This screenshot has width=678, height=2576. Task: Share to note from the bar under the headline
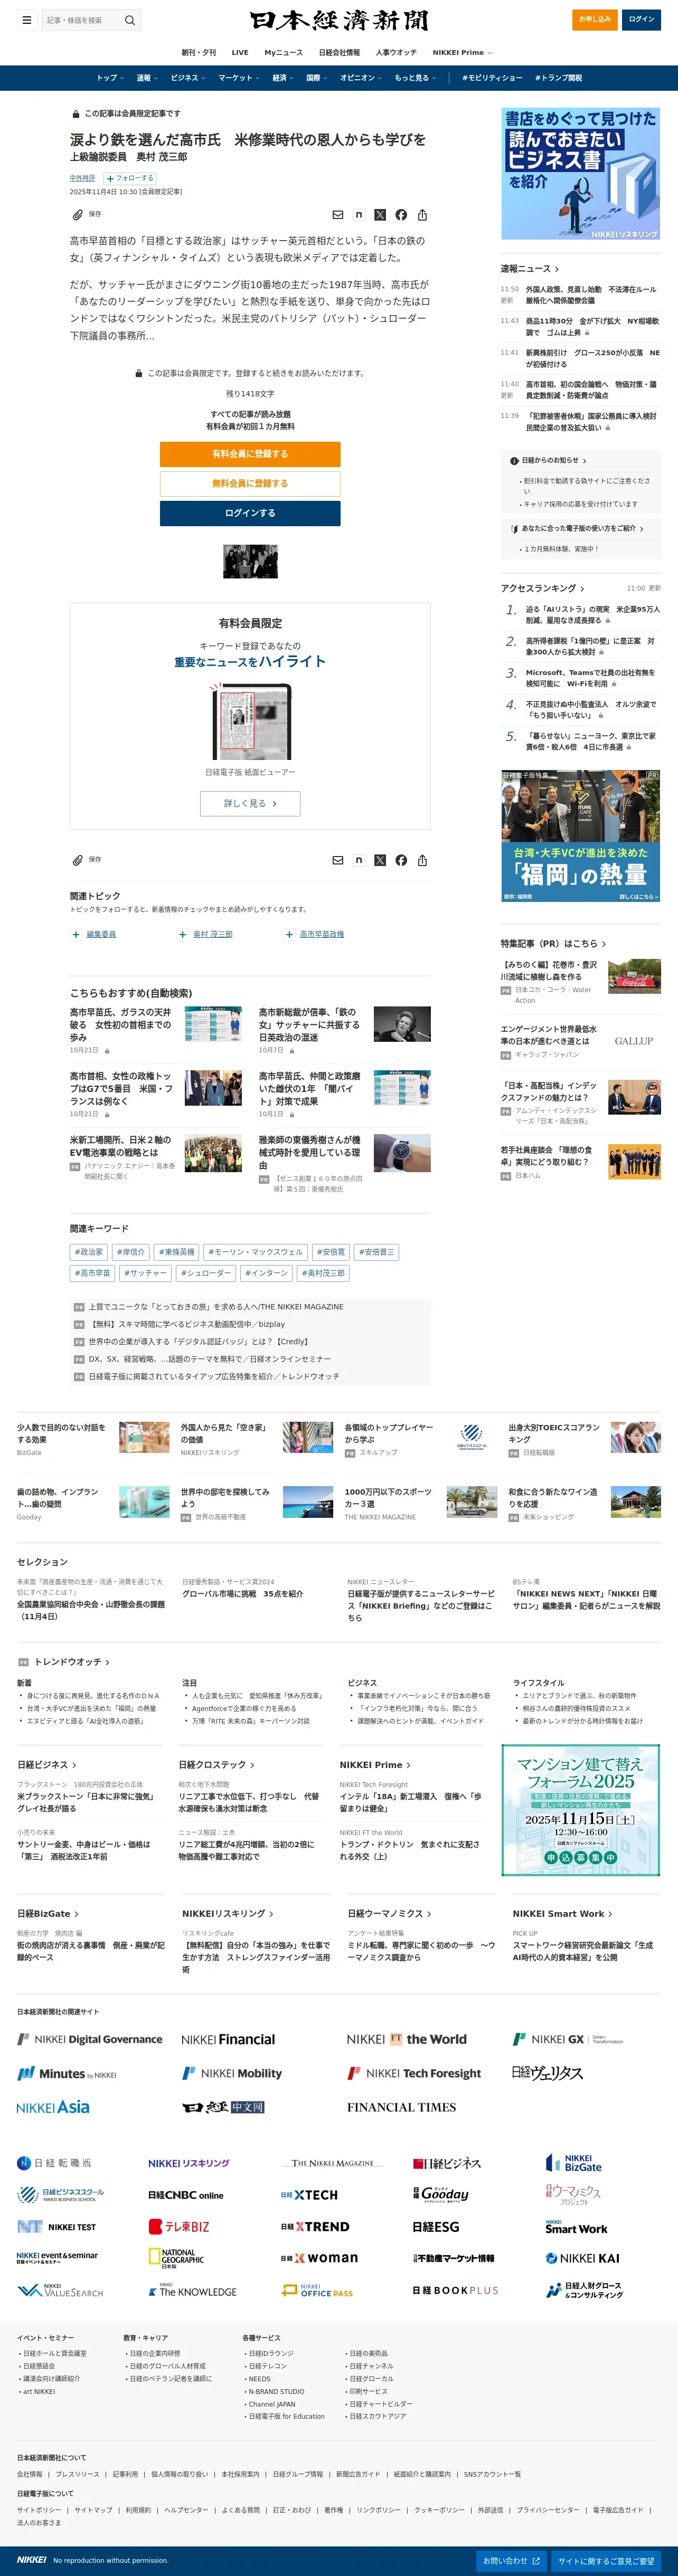click(x=359, y=215)
